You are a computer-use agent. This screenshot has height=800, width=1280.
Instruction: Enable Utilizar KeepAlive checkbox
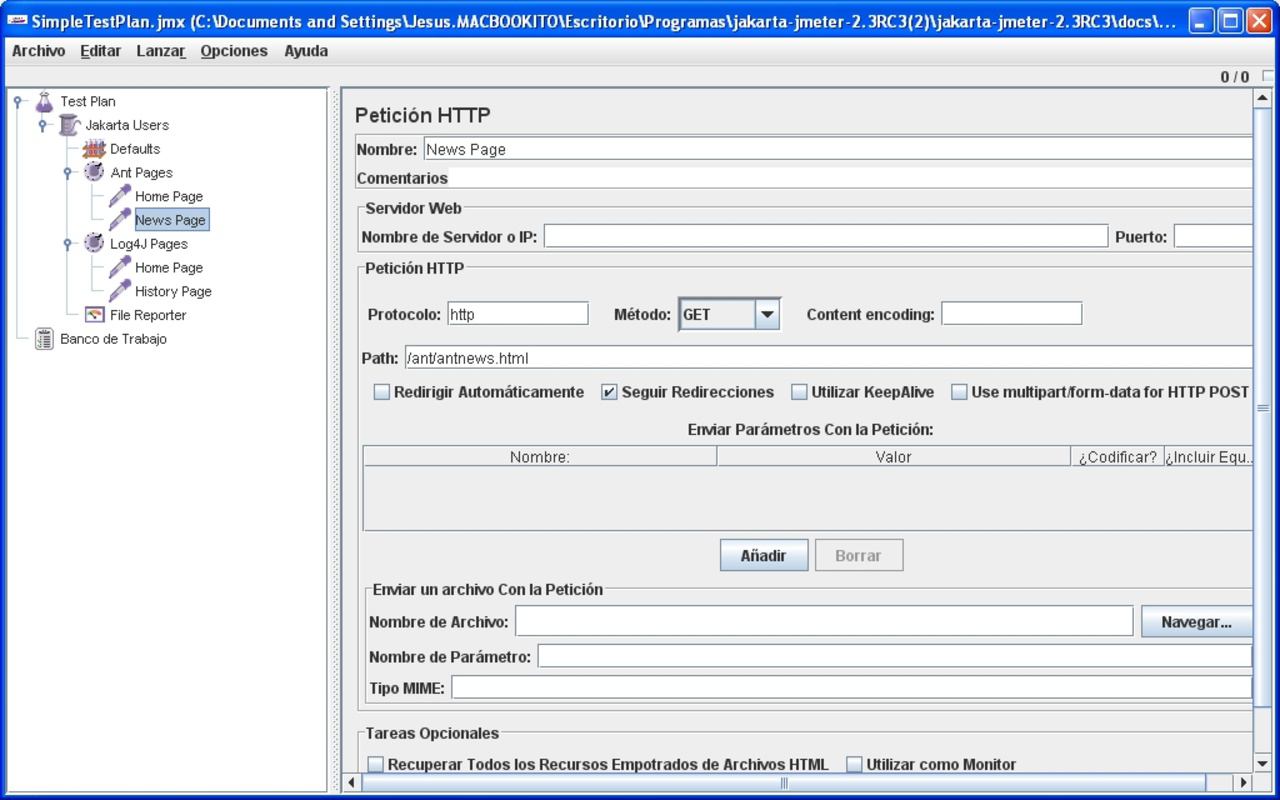click(x=799, y=392)
